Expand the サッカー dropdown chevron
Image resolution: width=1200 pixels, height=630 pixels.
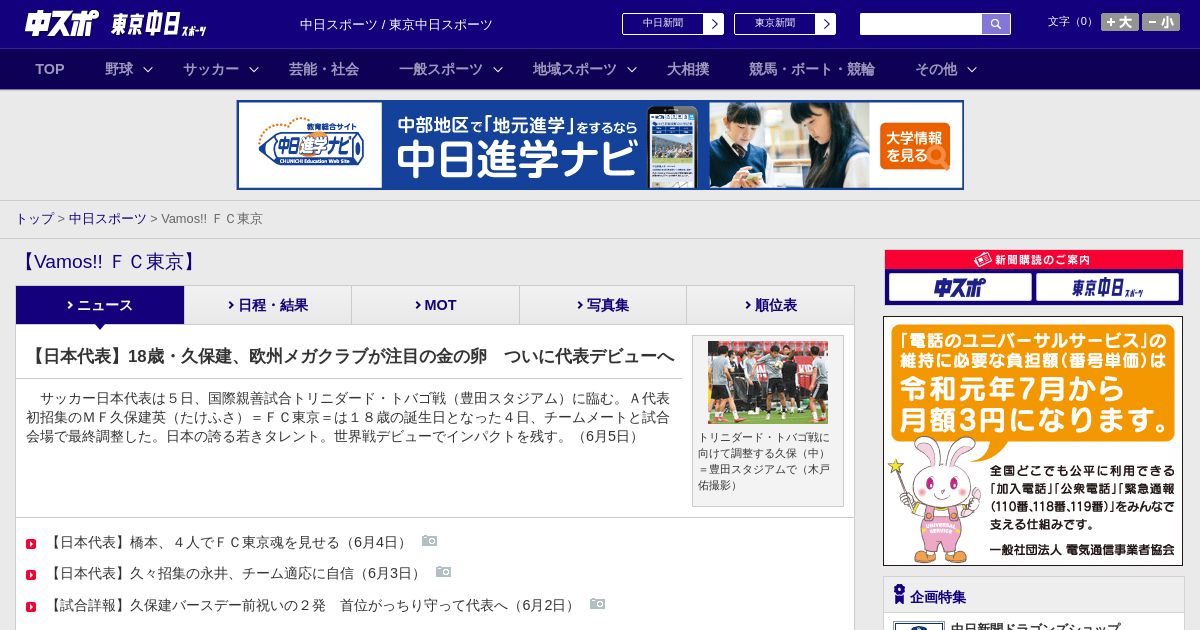click(x=254, y=69)
